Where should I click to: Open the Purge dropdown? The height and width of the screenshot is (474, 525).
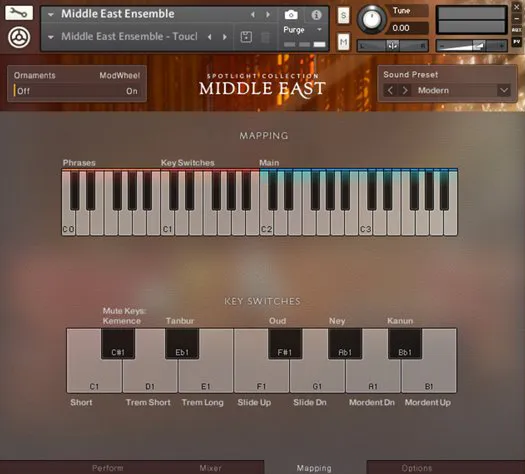[x=319, y=29]
